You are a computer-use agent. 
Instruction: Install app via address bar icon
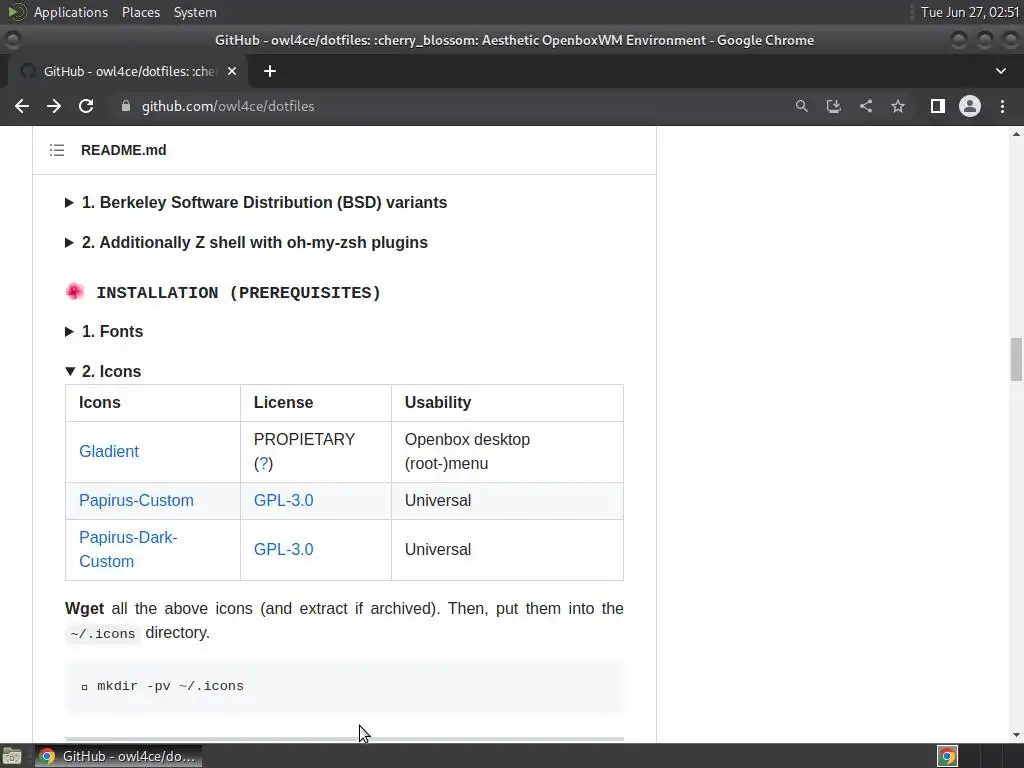[833, 106]
